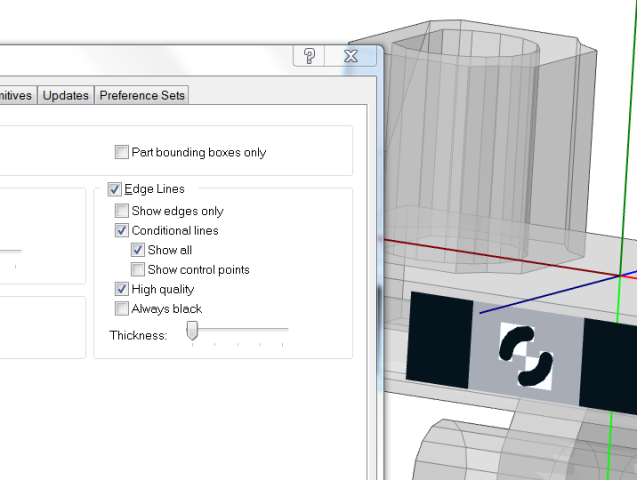Select the partially hidden Primitives tab
Image resolution: width=637 pixels, height=480 pixels.
(x=17, y=96)
